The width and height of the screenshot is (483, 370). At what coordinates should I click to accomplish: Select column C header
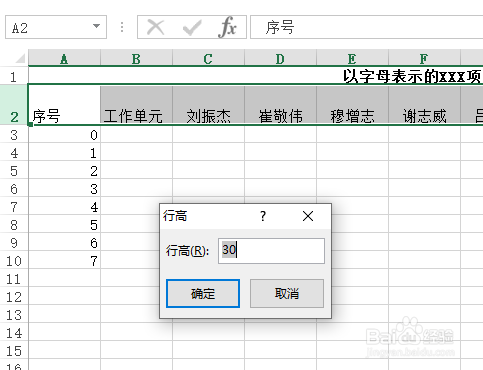pos(208,59)
